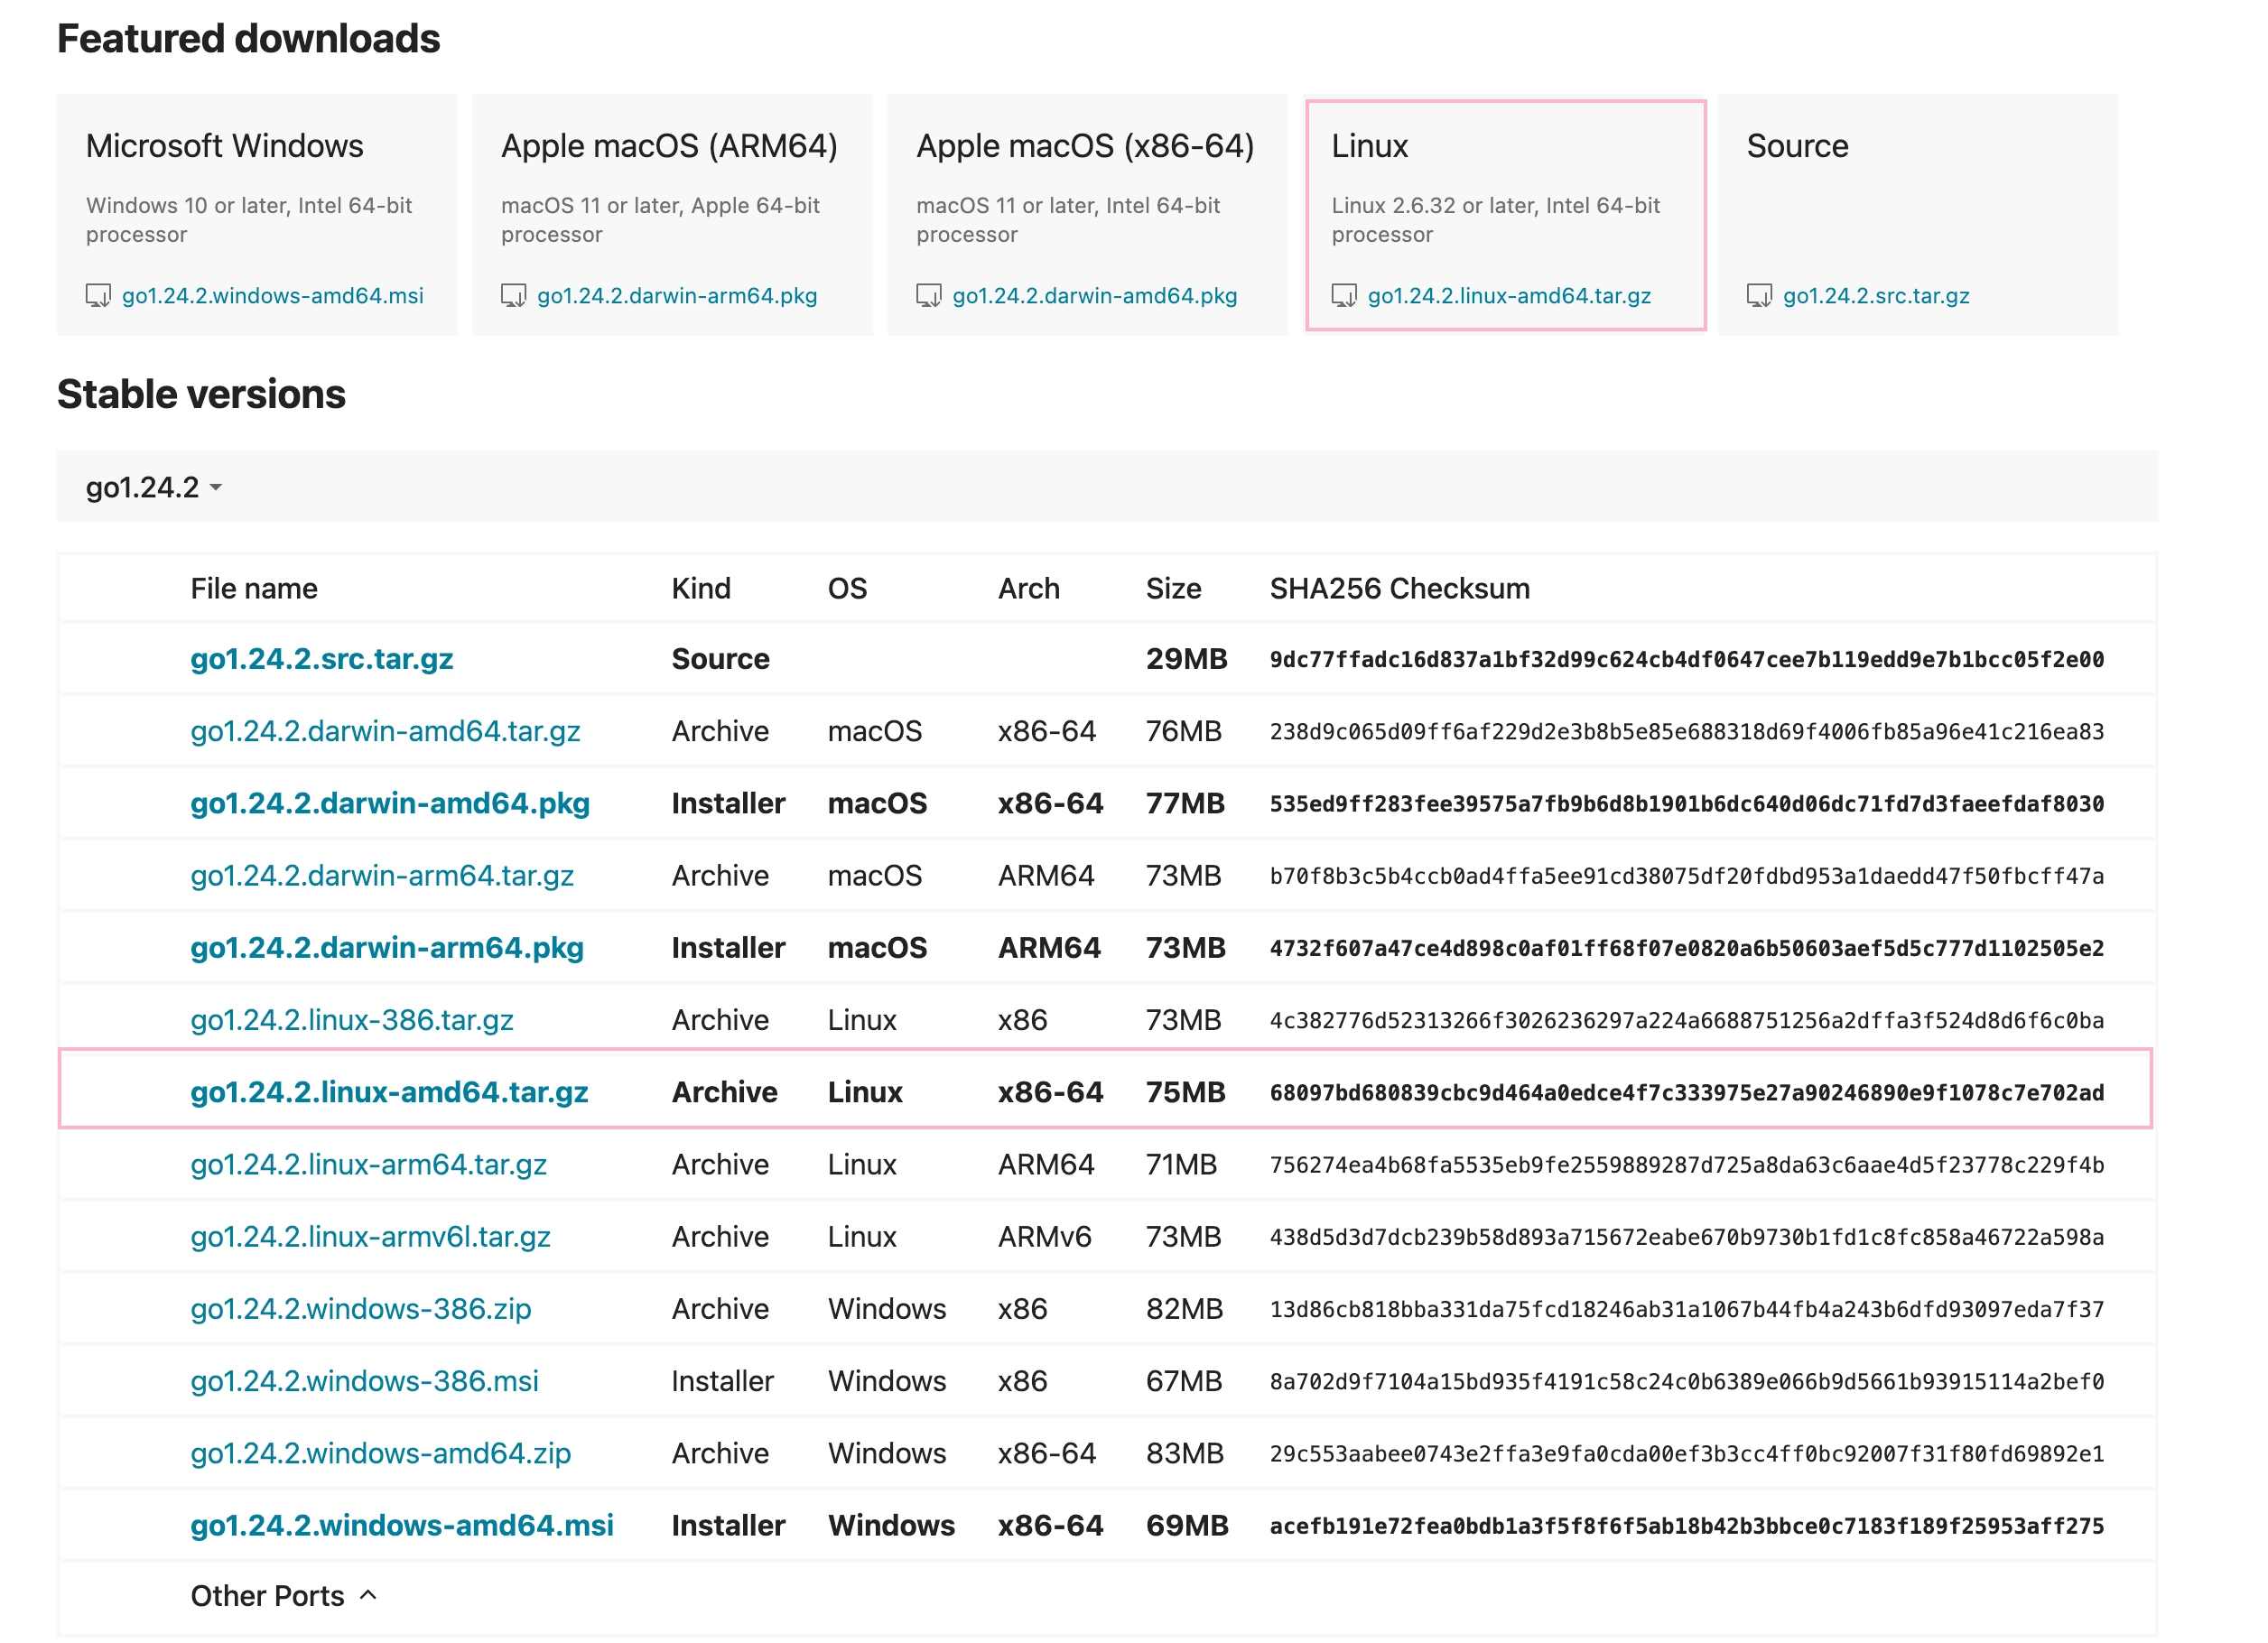The image size is (2268, 1643).
Task: Open featured go1.24.2.linux-amd64.tar.gz download link
Action: point(1509,296)
